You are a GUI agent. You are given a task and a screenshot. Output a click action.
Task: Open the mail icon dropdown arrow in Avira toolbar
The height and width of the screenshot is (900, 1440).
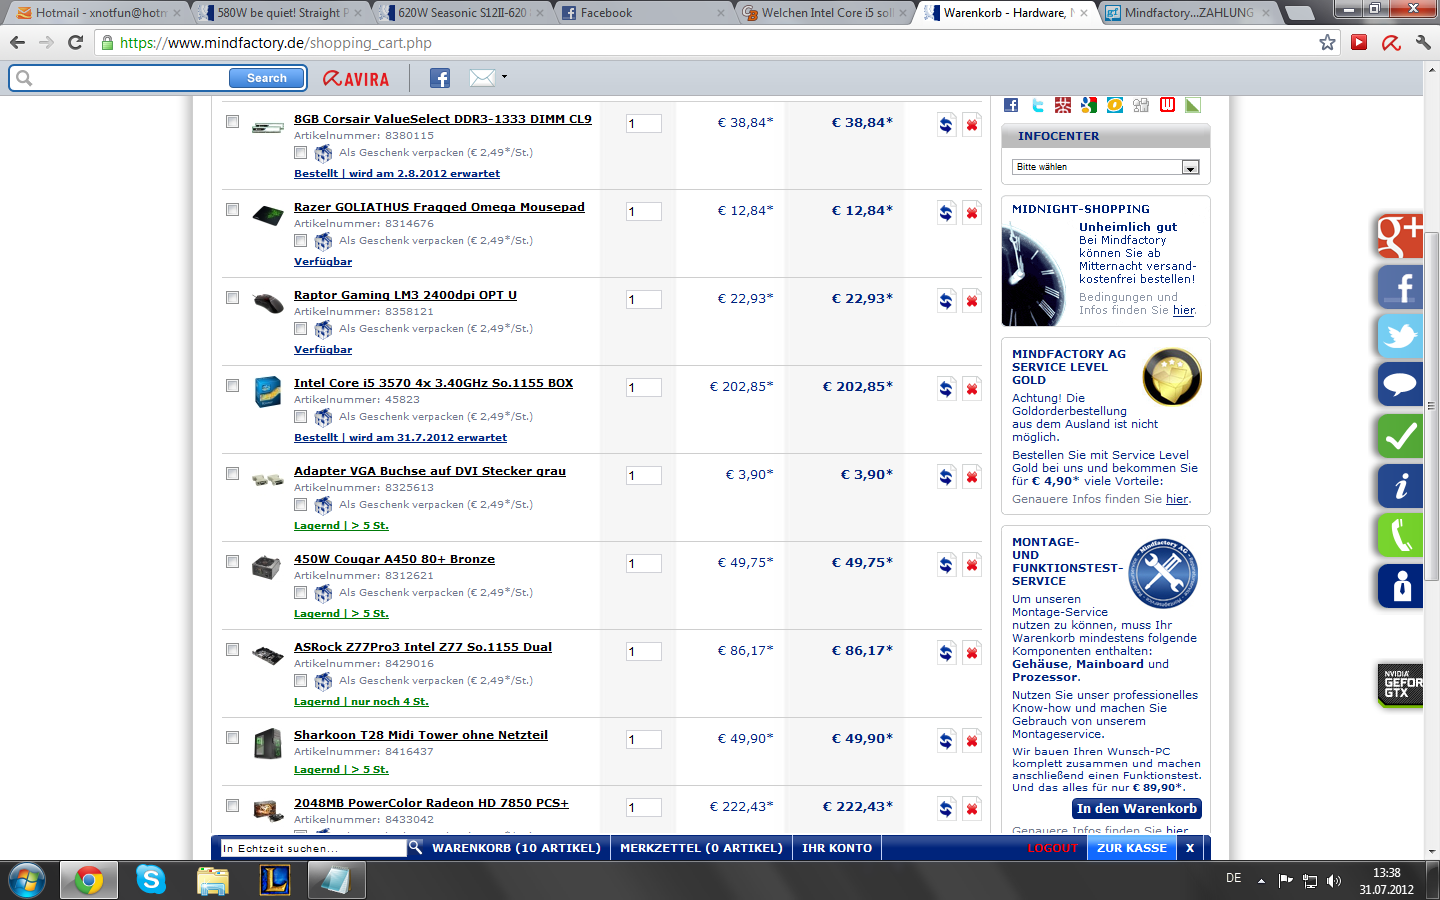tap(504, 77)
